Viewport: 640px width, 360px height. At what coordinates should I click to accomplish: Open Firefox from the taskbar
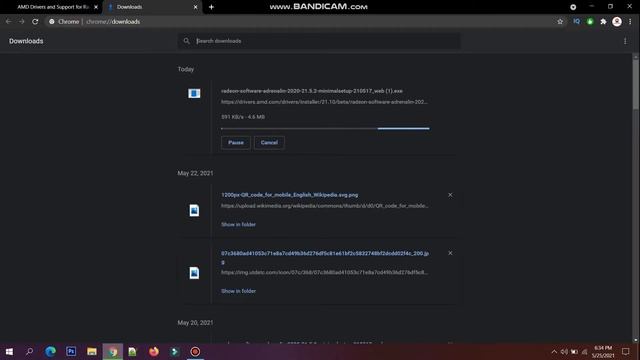(x=154, y=351)
